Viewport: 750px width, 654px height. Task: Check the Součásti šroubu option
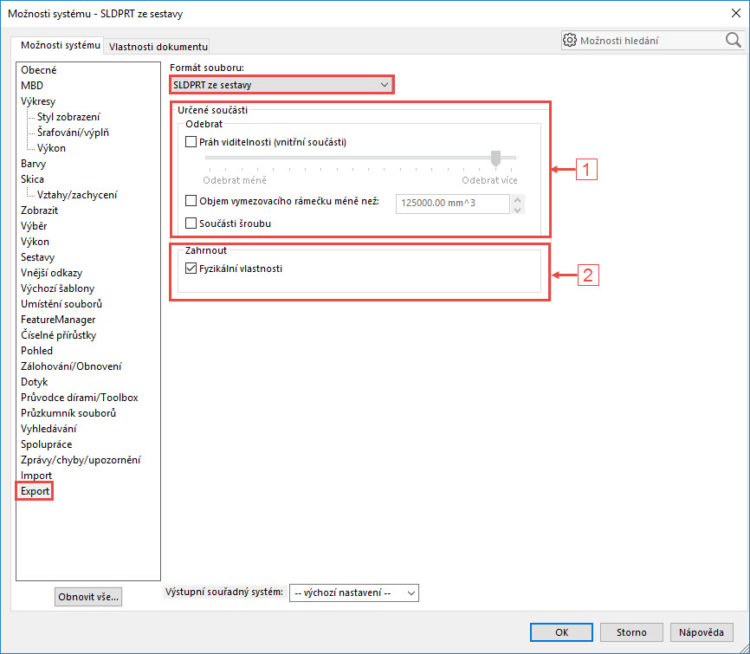coord(191,223)
